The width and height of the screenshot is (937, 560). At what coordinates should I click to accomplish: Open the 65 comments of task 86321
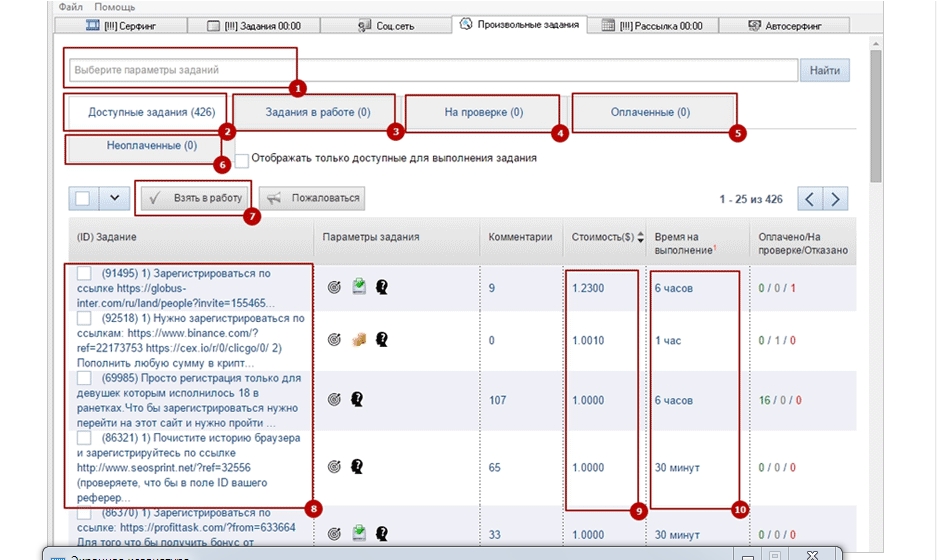pyautogui.click(x=494, y=467)
